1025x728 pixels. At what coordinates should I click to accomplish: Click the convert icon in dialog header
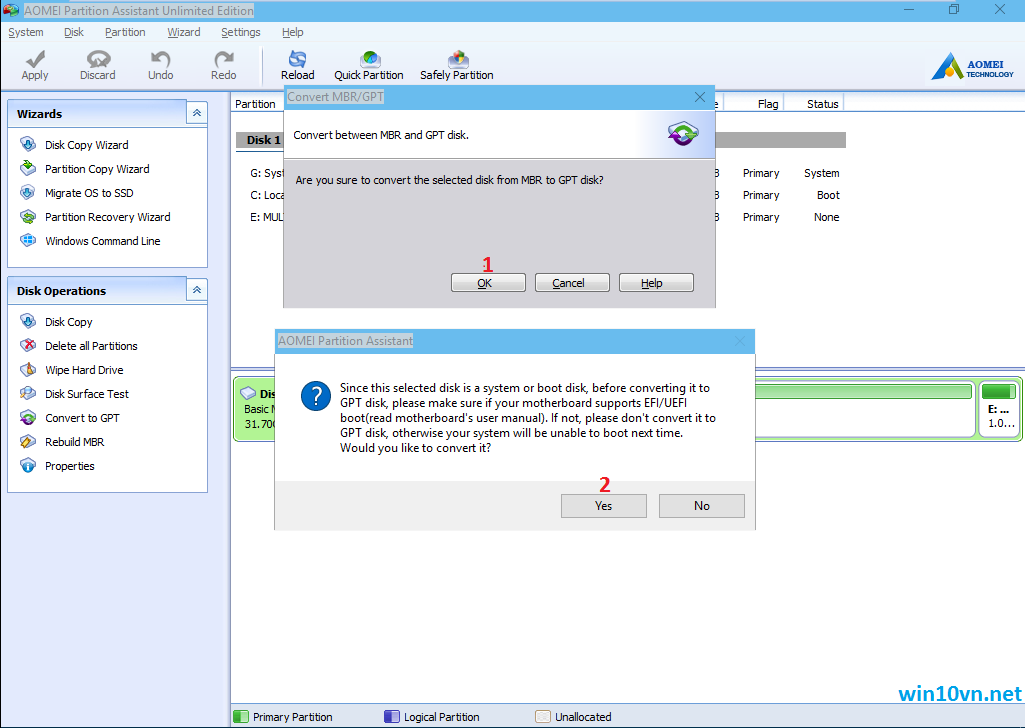(x=683, y=134)
